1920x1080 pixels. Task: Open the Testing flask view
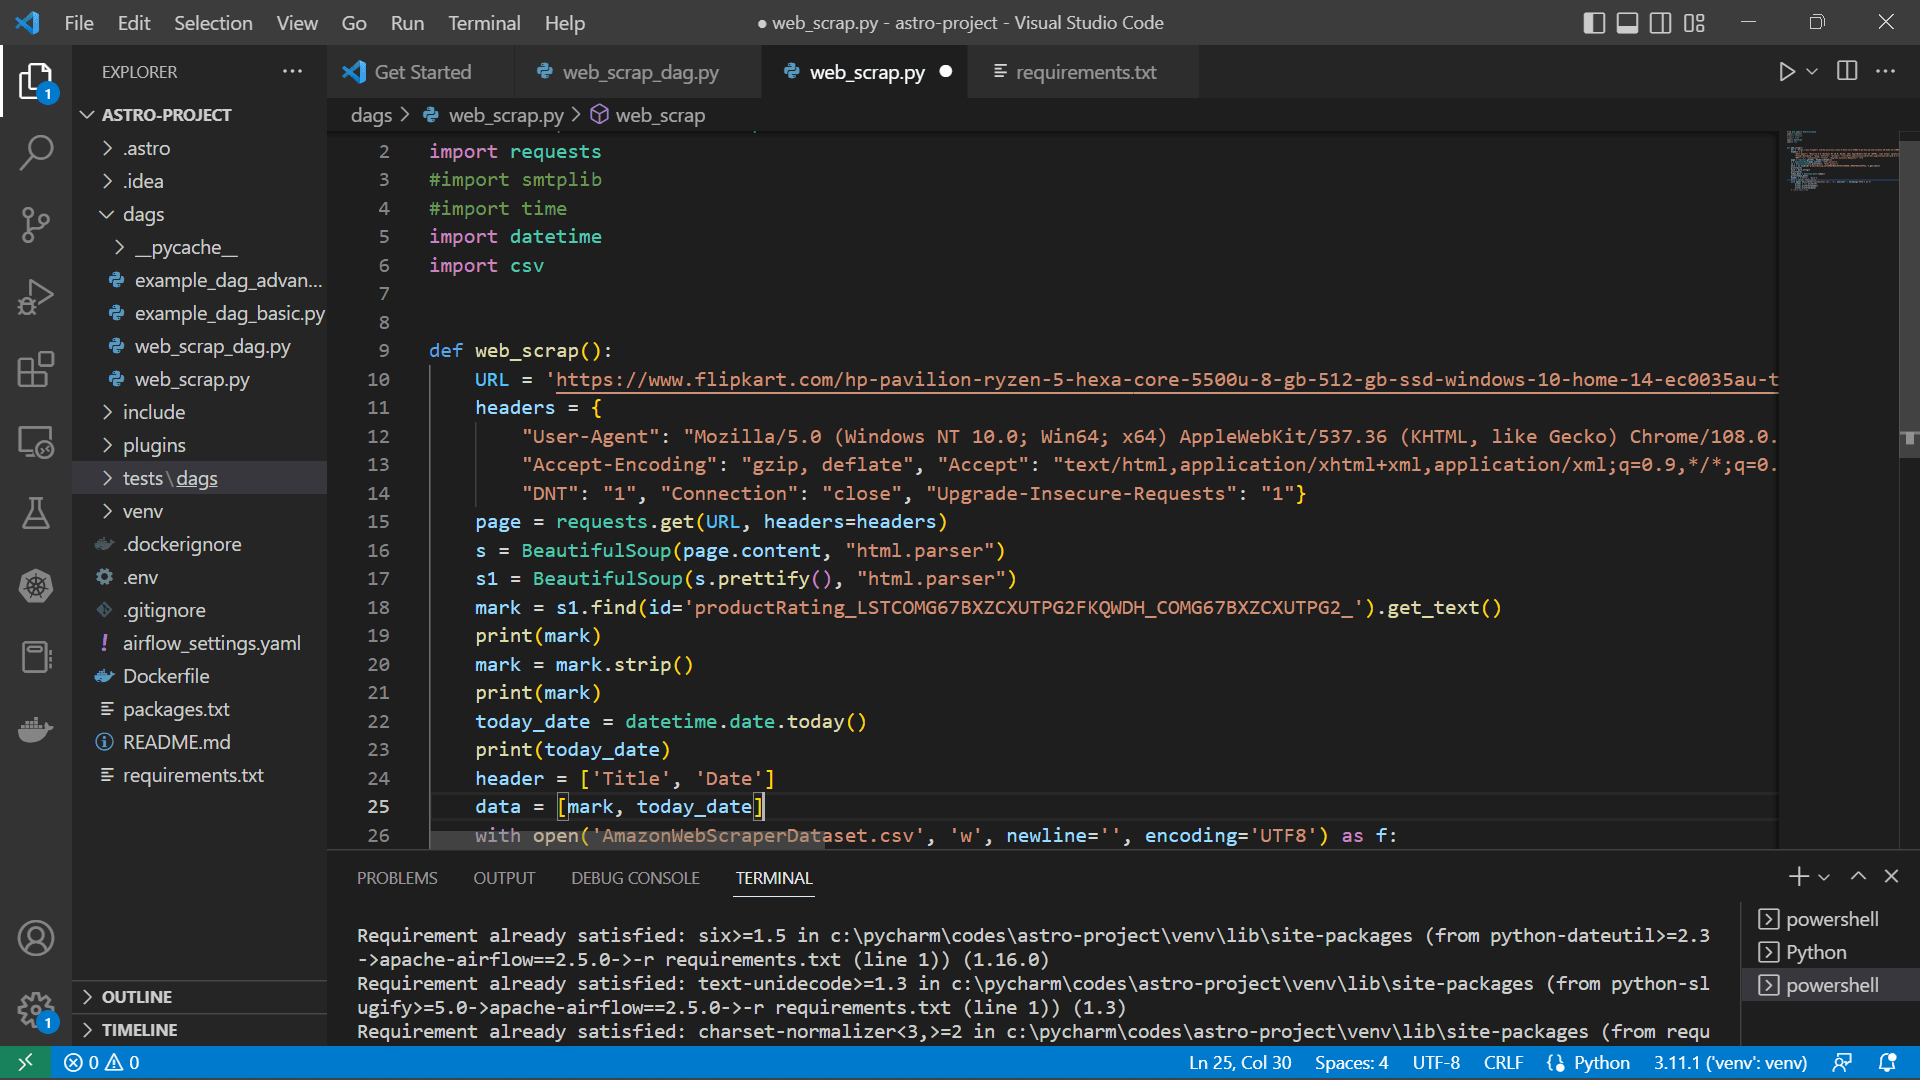[36, 513]
